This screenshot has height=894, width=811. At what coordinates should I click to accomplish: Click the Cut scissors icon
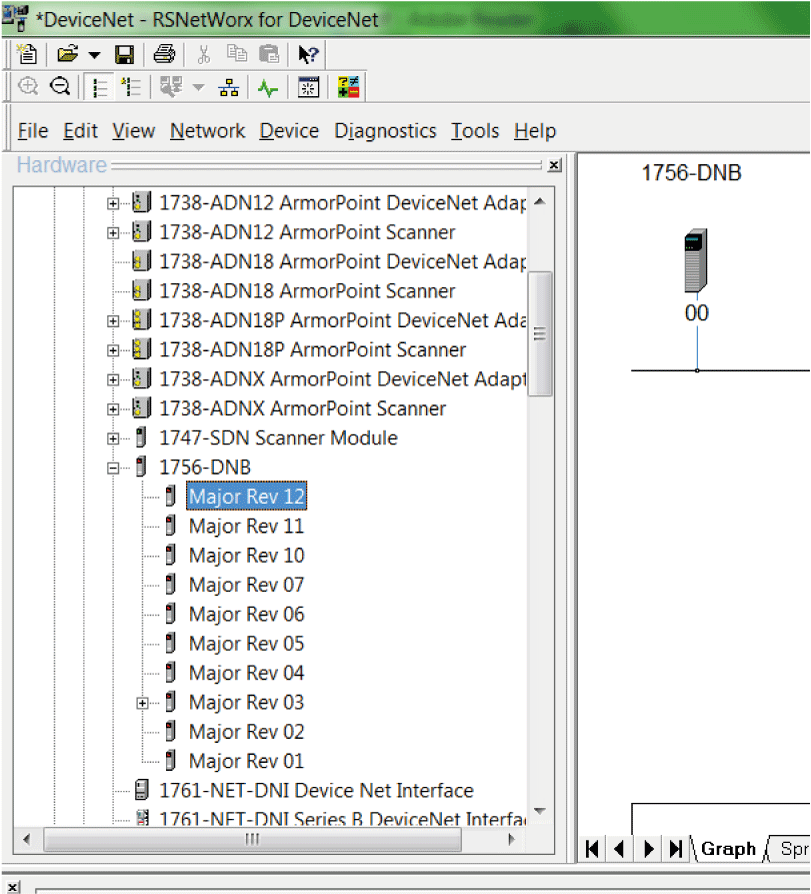(204, 55)
